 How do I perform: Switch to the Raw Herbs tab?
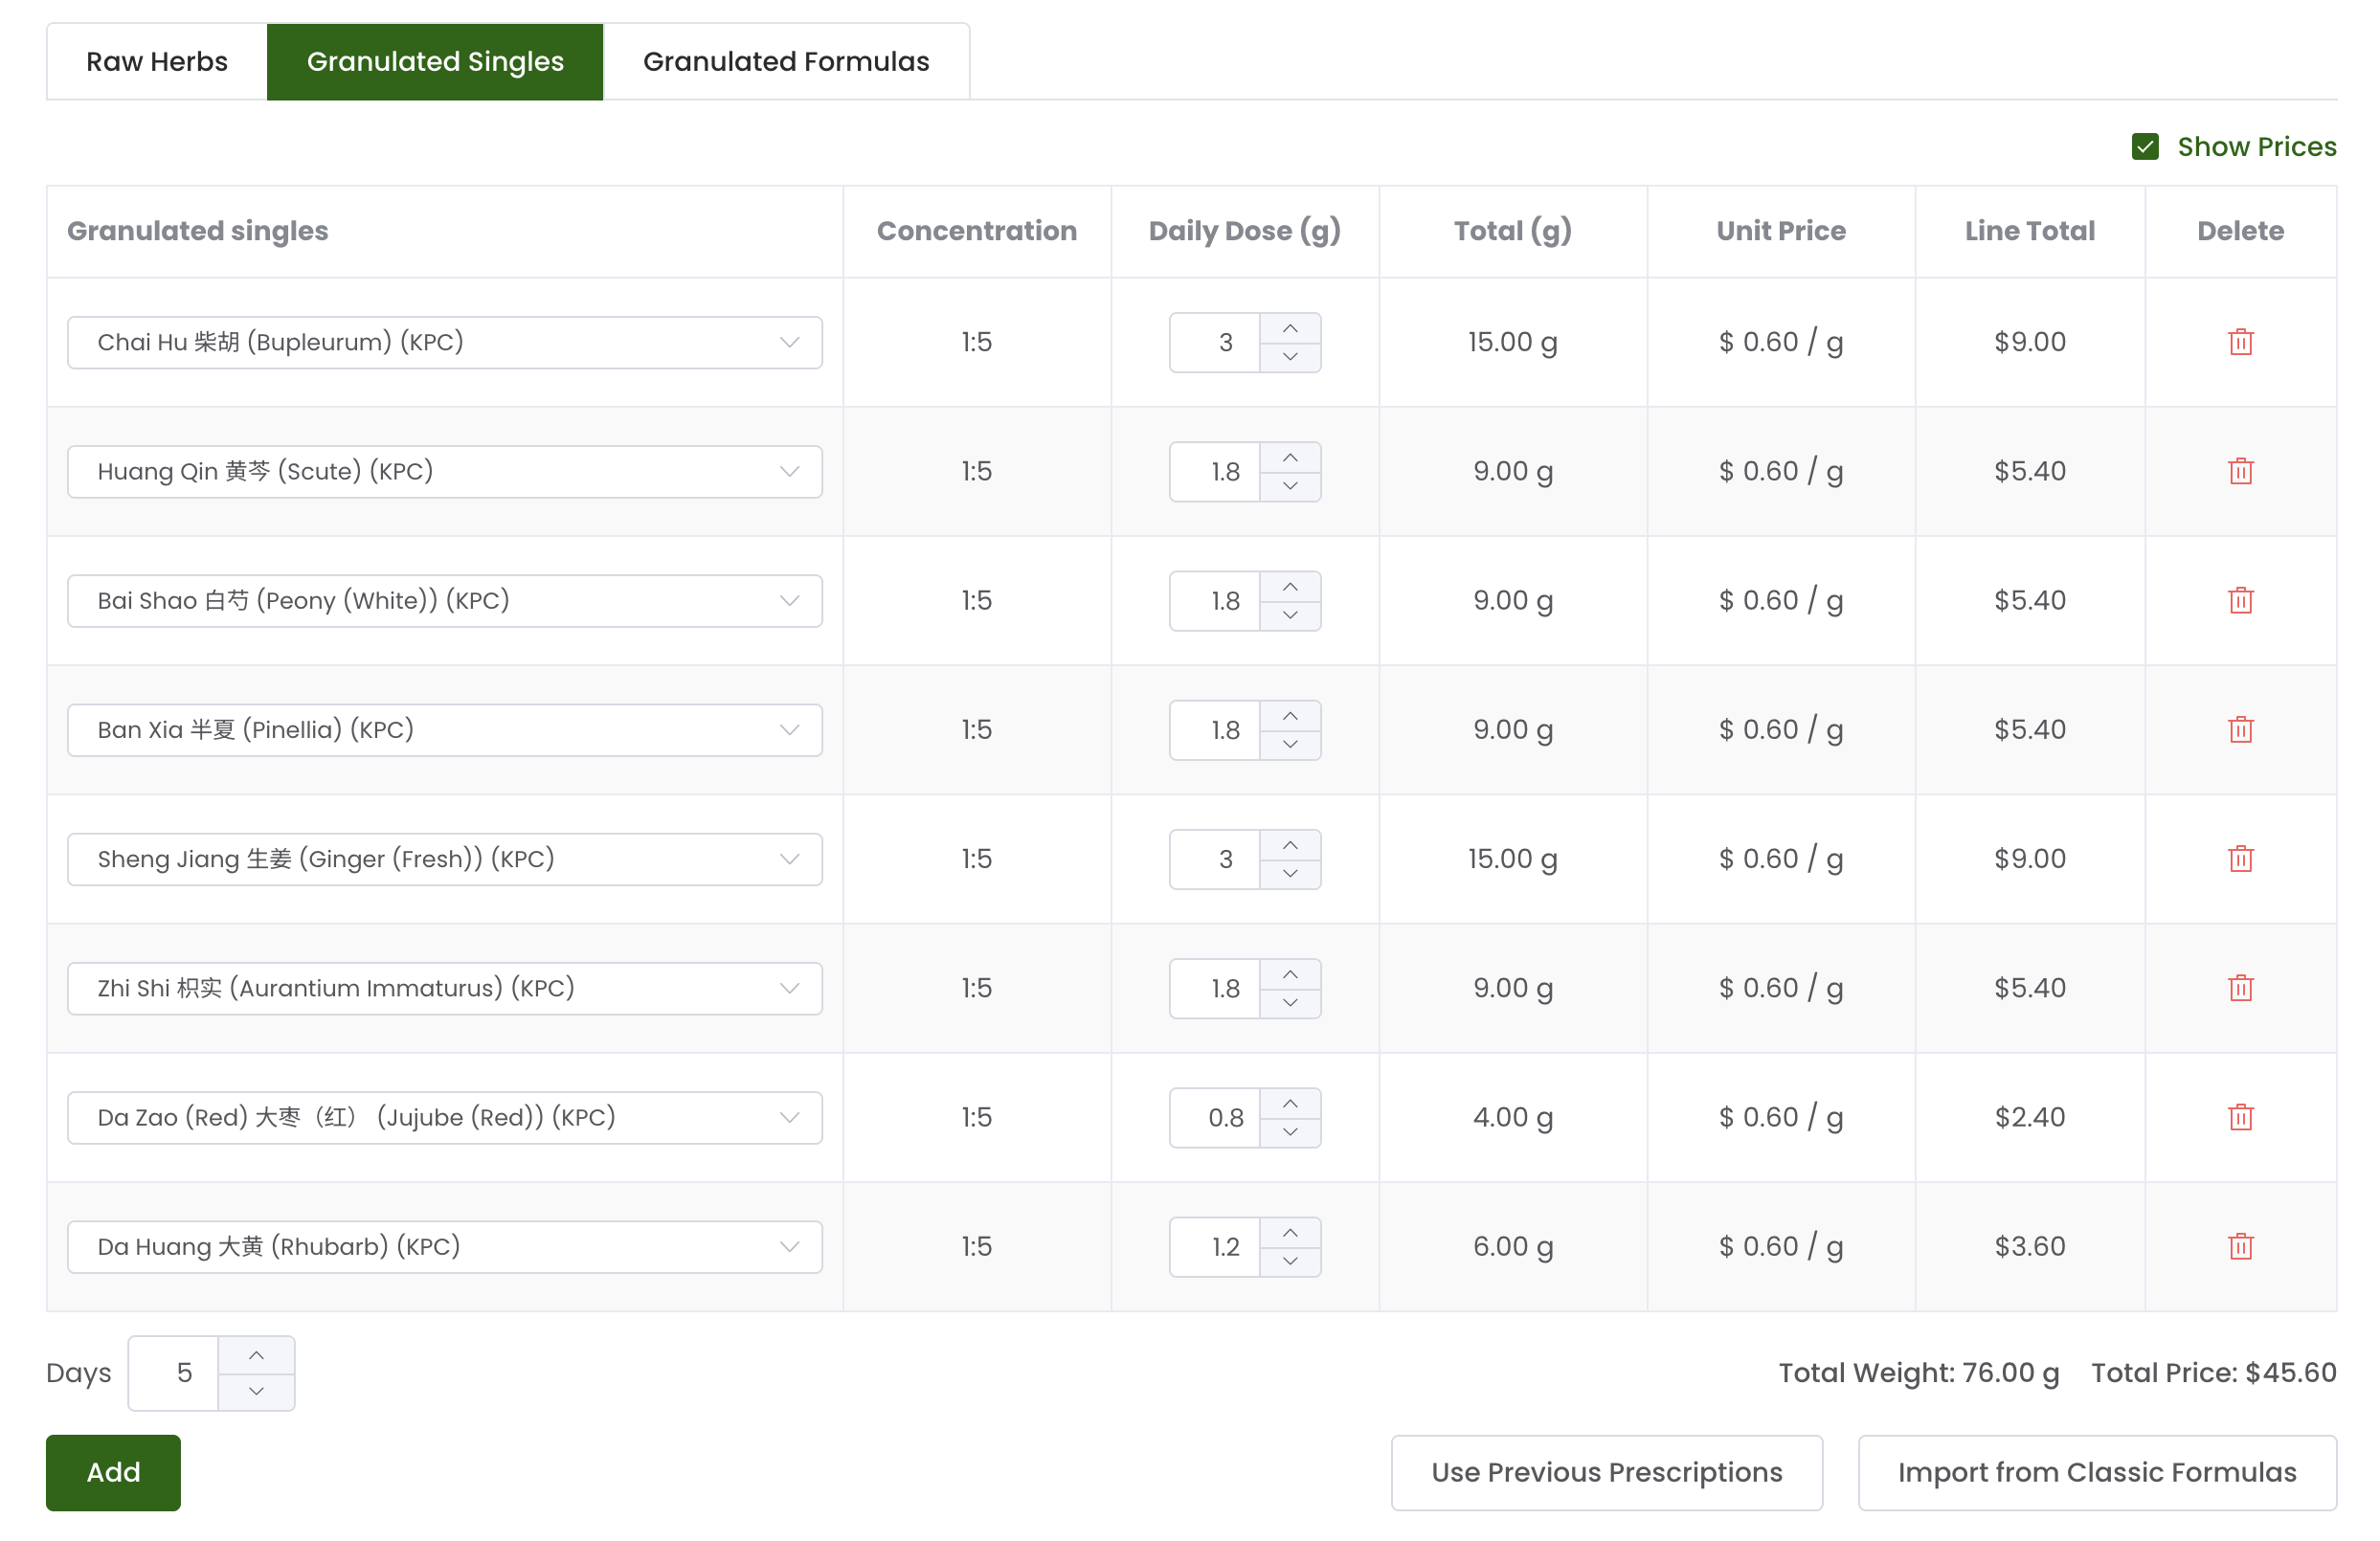pyautogui.click(x=156, y=61)
